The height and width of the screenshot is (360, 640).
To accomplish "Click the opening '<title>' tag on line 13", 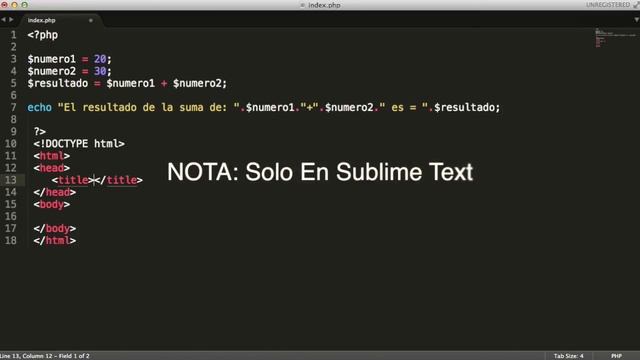I will (x=73, y=180).
